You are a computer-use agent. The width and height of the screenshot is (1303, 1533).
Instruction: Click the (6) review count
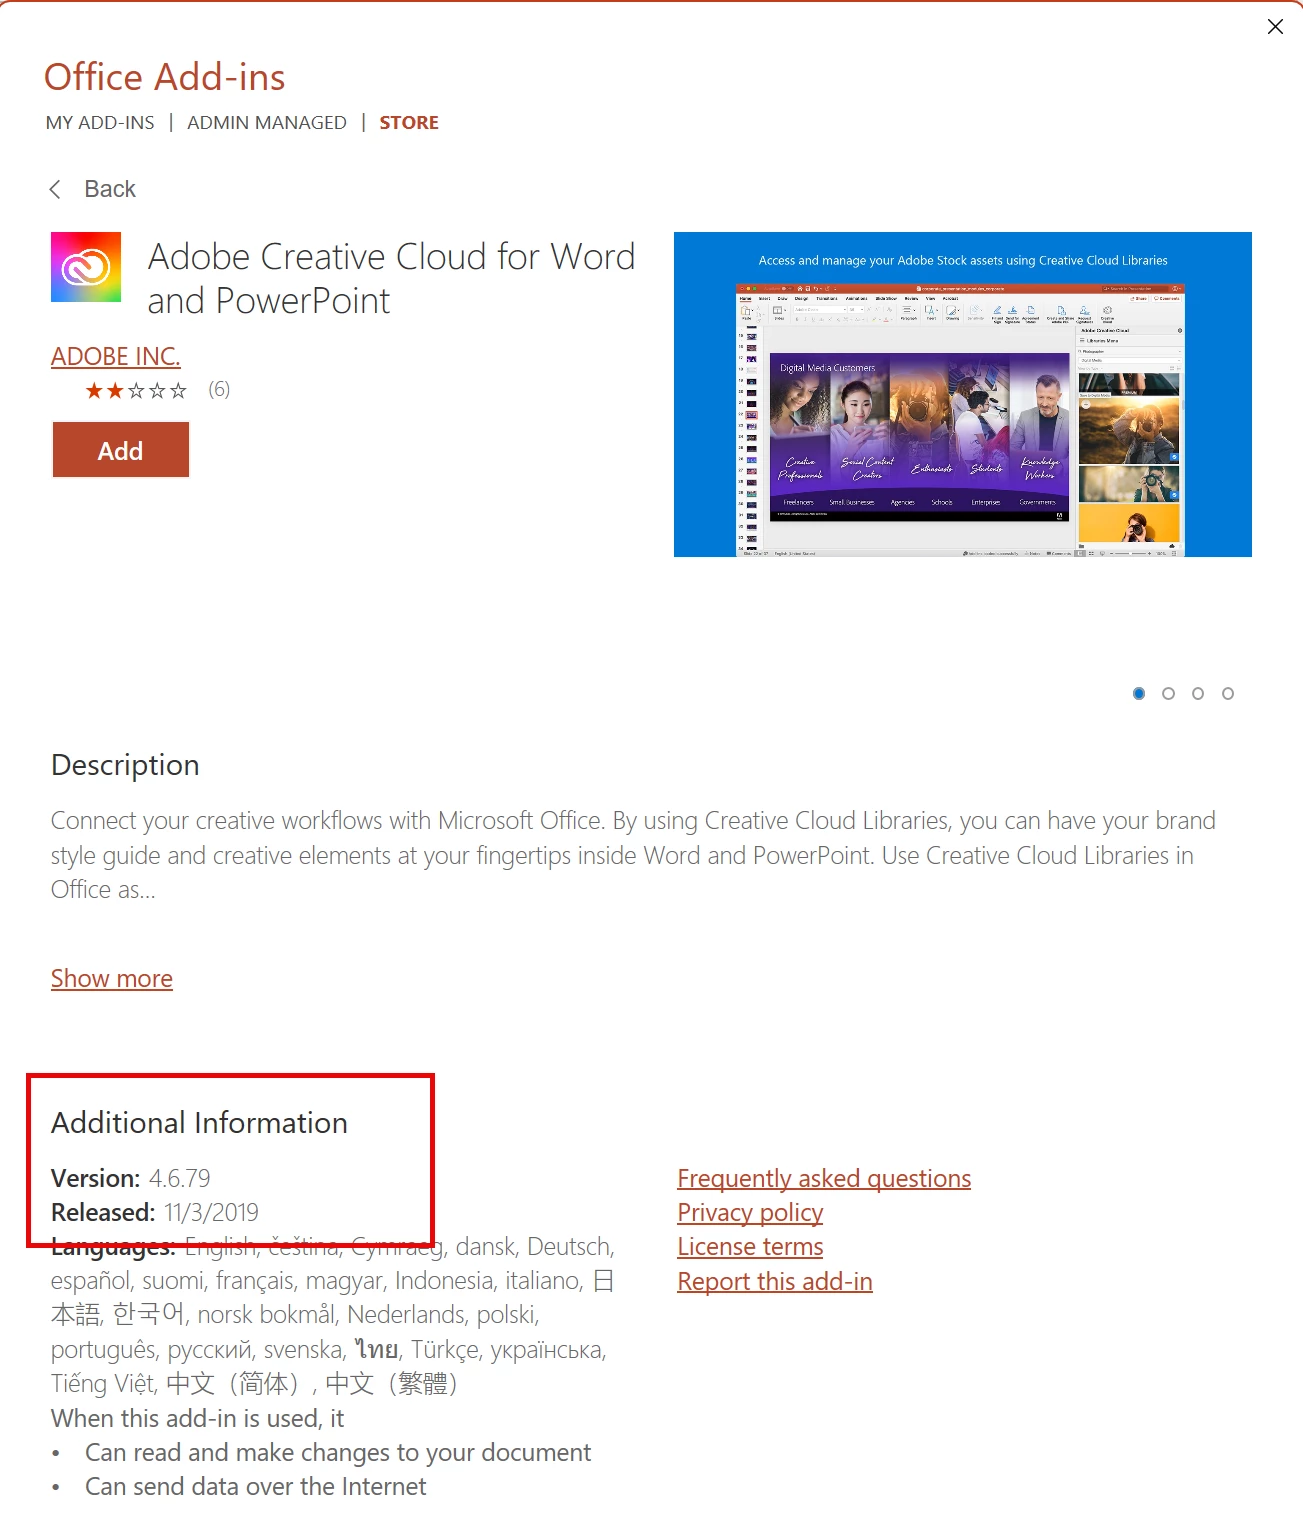(219, 390)
